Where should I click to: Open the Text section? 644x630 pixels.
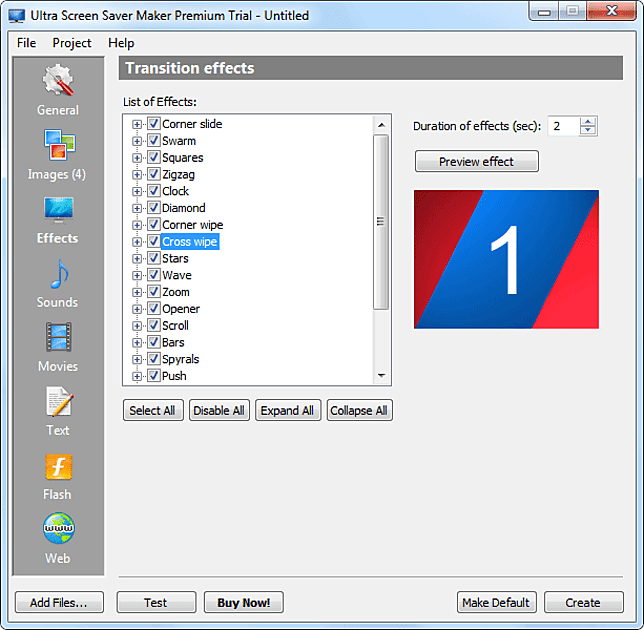click(x=58, y=412)
